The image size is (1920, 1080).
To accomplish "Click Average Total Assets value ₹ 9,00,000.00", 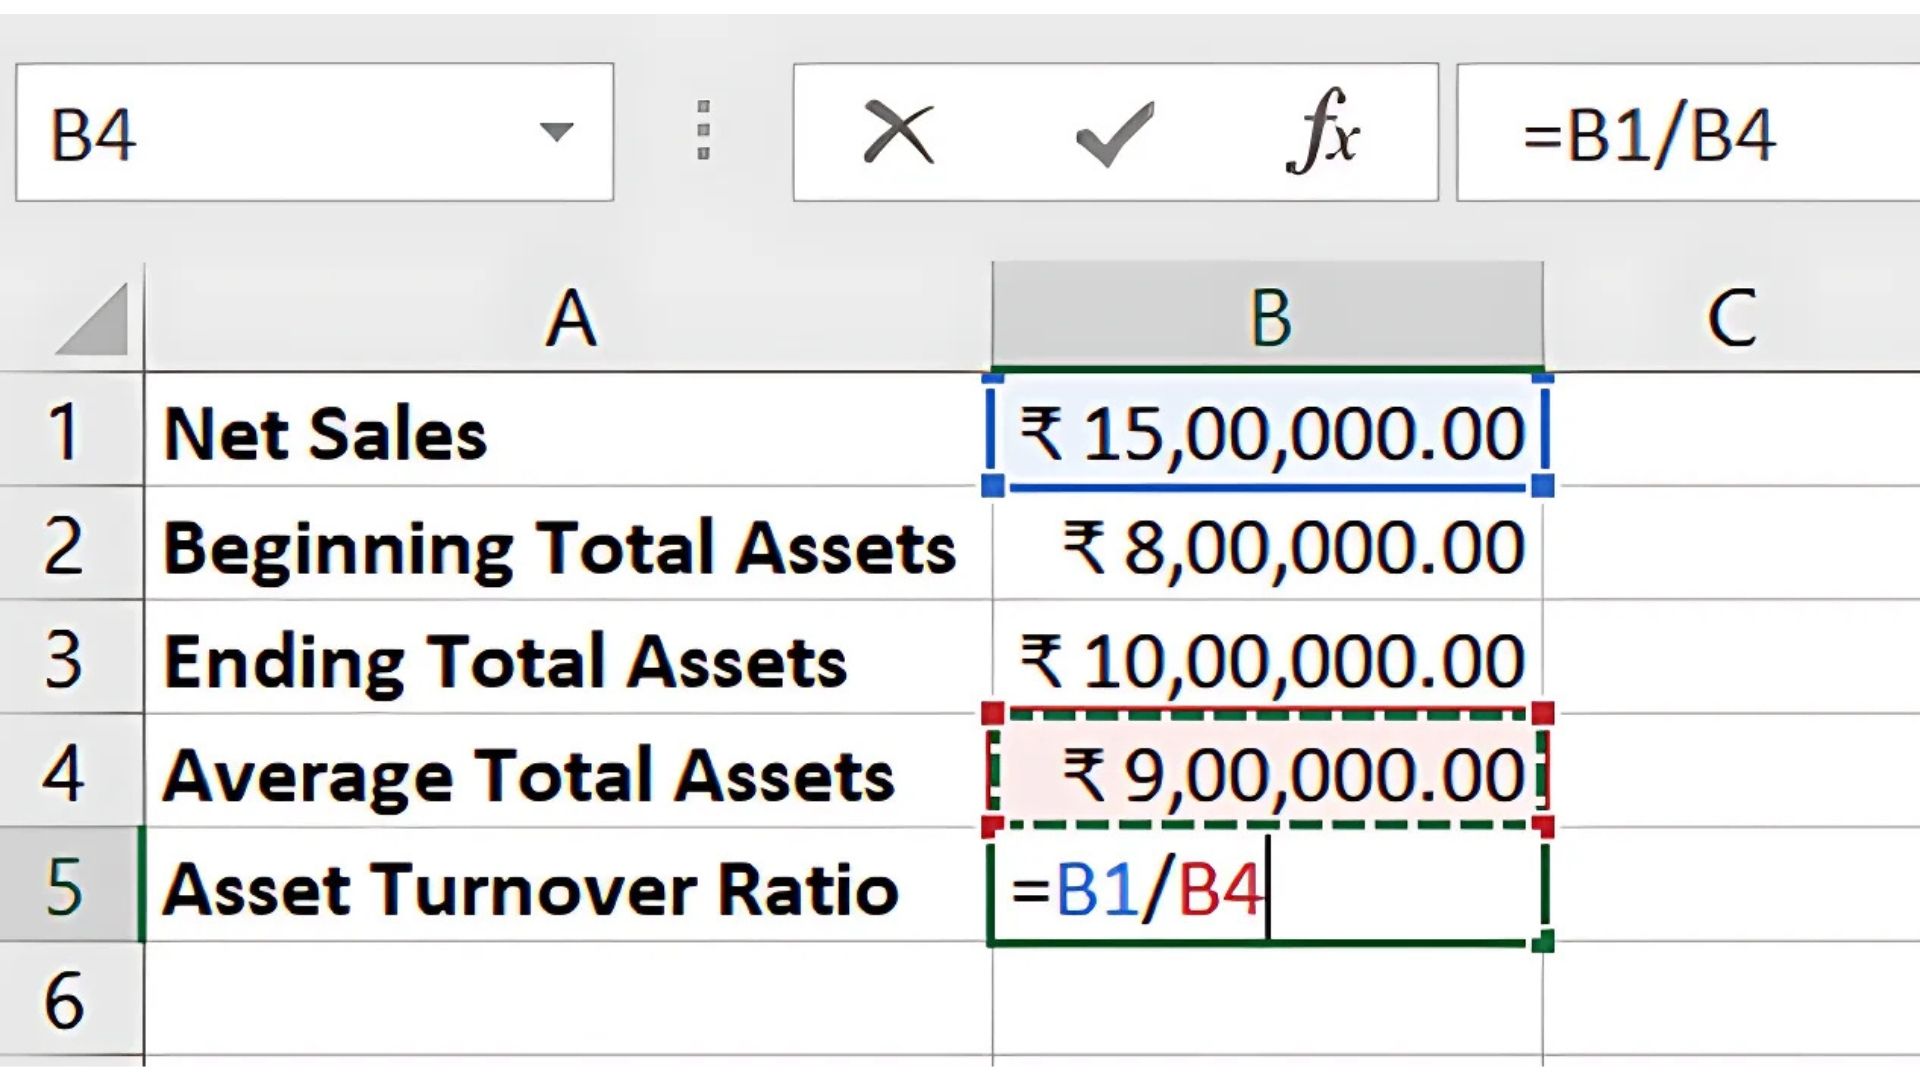I will (1268, 774).
